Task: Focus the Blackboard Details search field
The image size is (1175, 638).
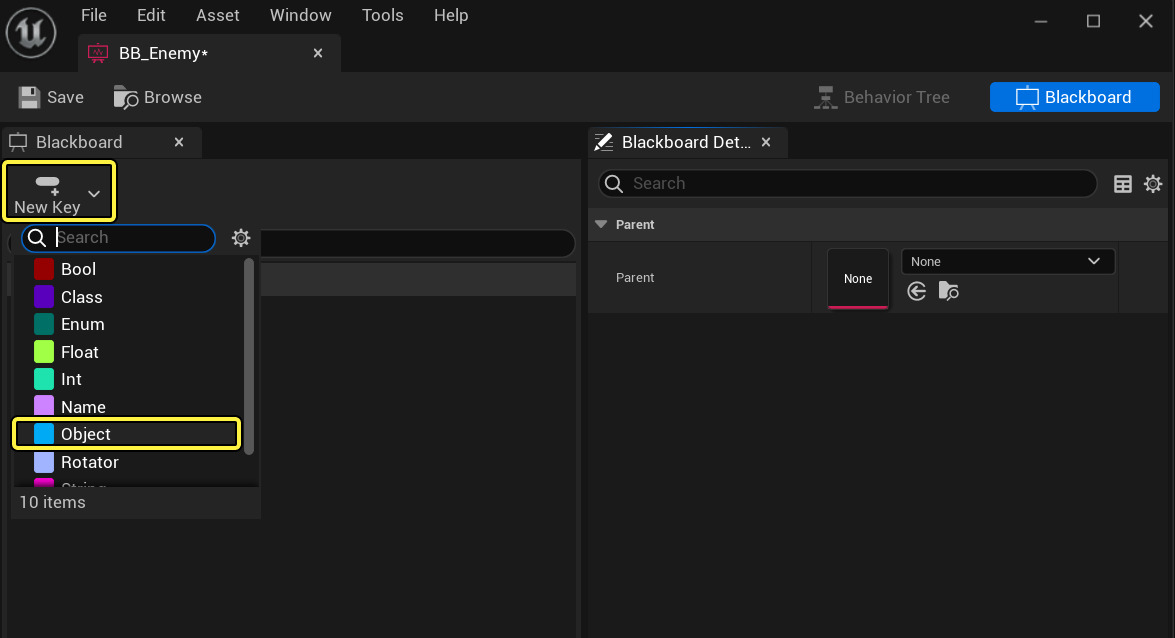Action: [848, 184]
